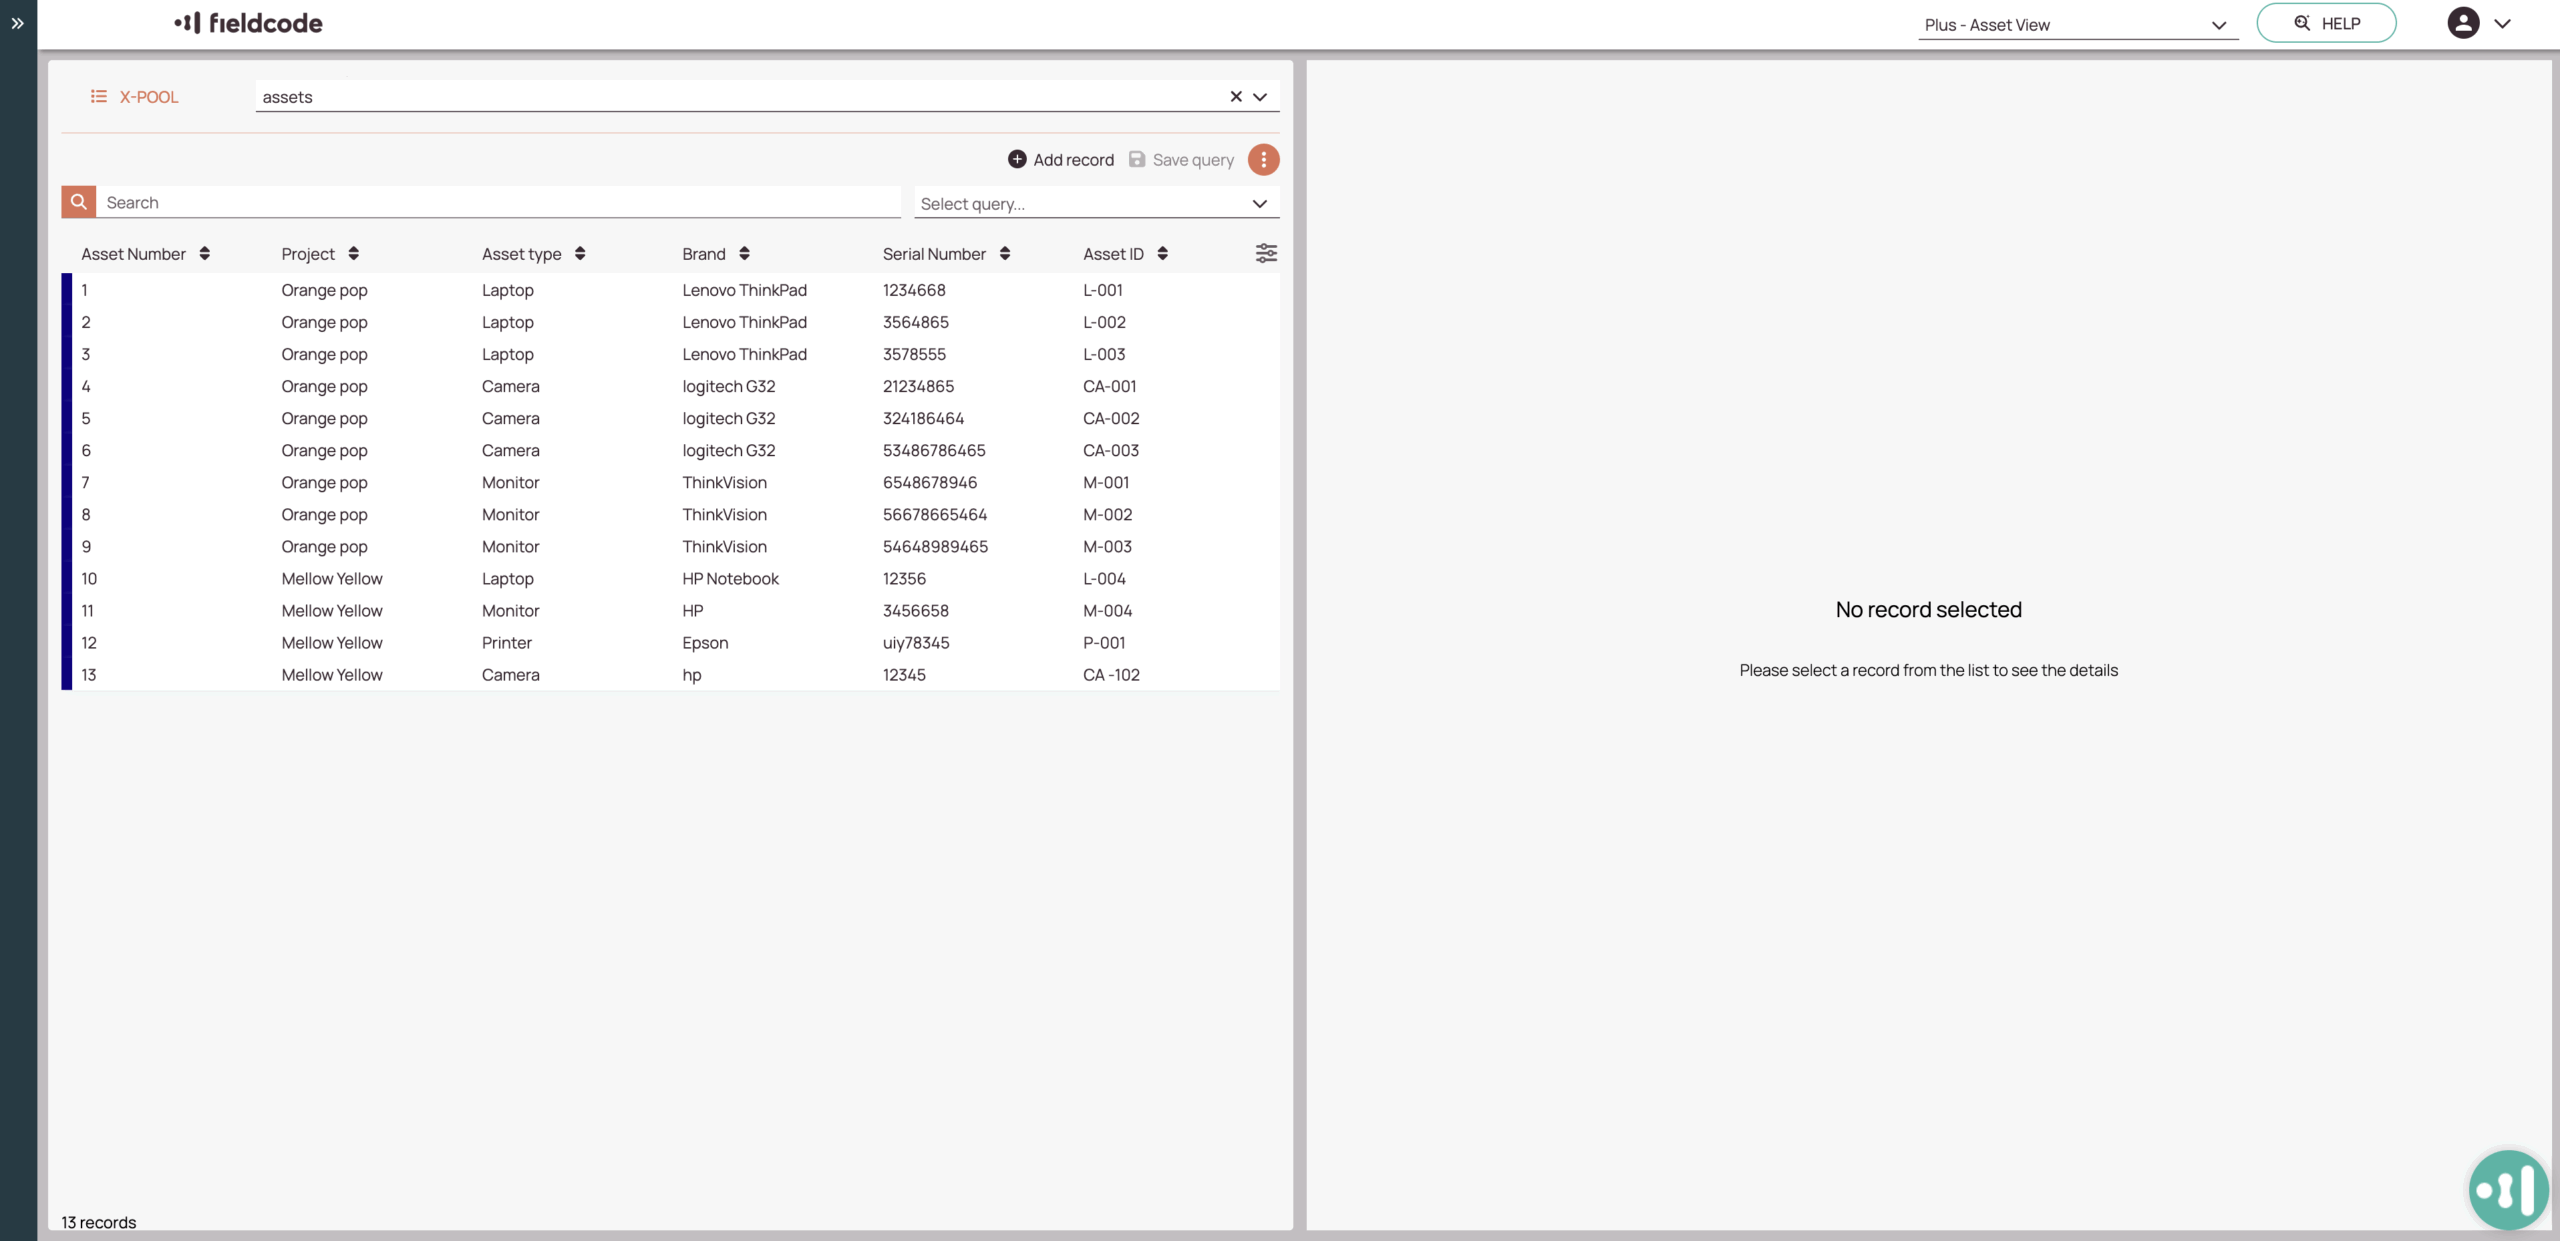Click the Mellow Yellow cell in row 11
This screenshot has height=1241, width=2560.
(x=332, y=610)
